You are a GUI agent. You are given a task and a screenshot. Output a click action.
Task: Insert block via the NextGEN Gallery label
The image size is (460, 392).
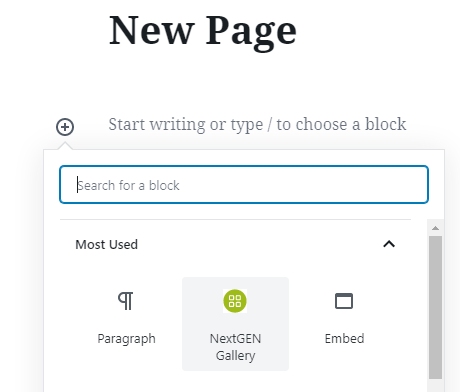point(235,347)
